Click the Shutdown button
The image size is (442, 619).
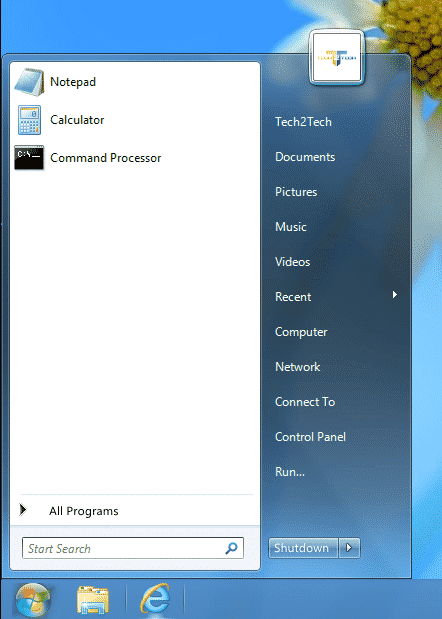(x=303, y=548)
